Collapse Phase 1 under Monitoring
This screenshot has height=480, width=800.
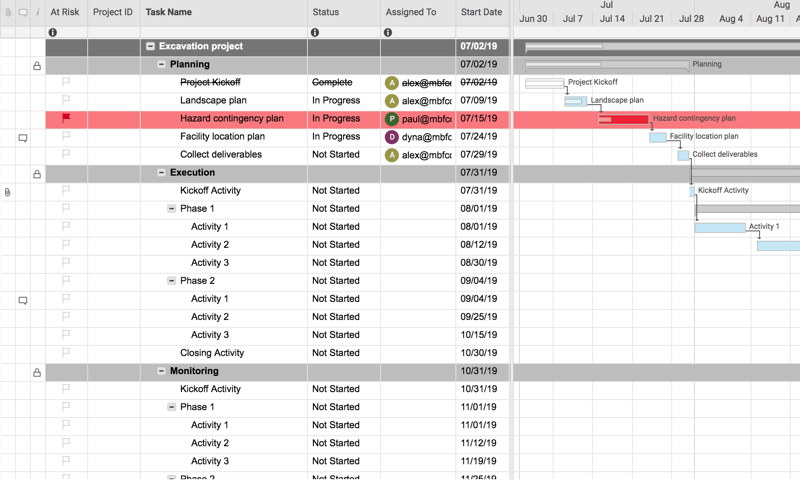[x=172, y=407]
